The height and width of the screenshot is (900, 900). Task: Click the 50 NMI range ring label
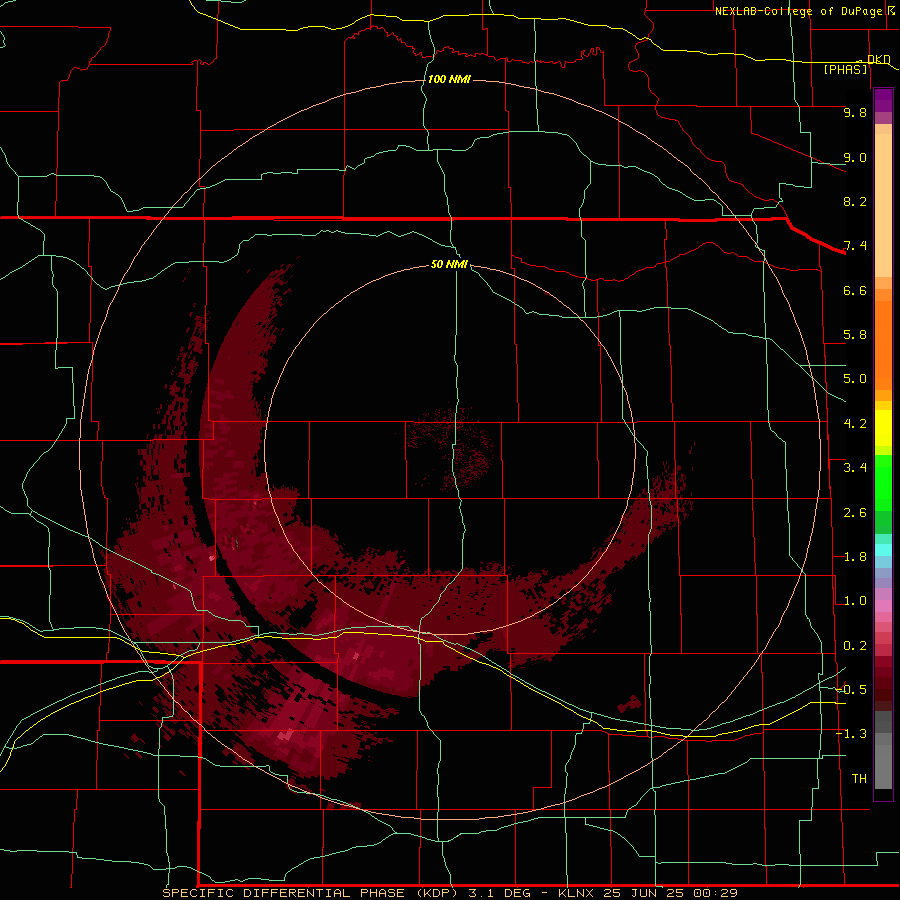tap(449, 264)
